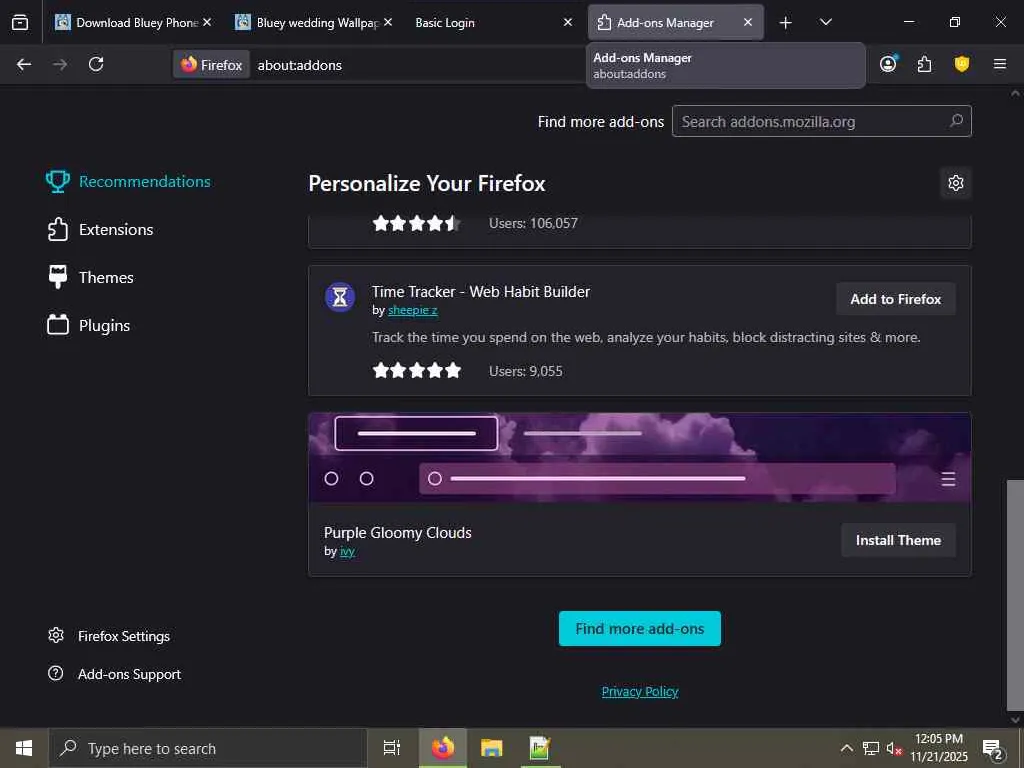1024x768 pixels.
Task: Open the Extensions puzzle icon in the toolbar
Action: click(925, 64)
